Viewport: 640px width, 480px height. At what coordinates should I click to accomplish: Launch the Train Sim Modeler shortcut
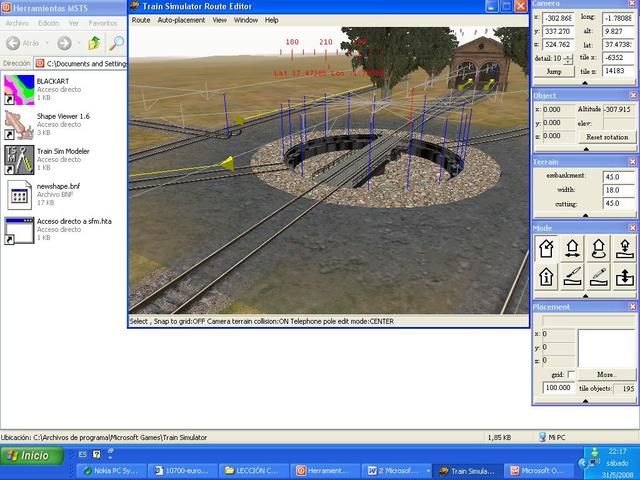[x=18, y=158]
